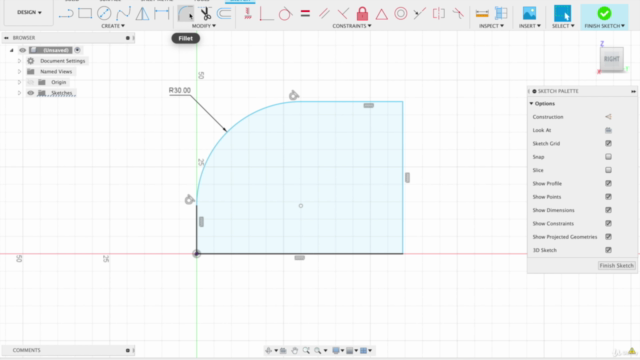Expand the Sketches tree node

point(19,93)
